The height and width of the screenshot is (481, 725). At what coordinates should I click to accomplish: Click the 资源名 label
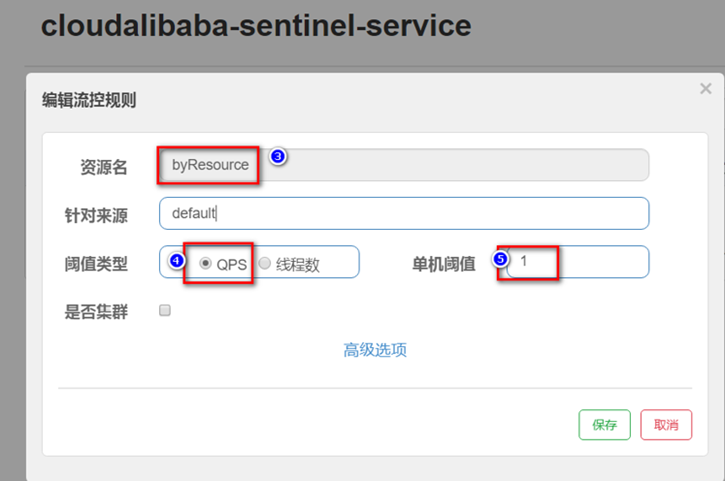pyautogui.click(x=104, y=167)
